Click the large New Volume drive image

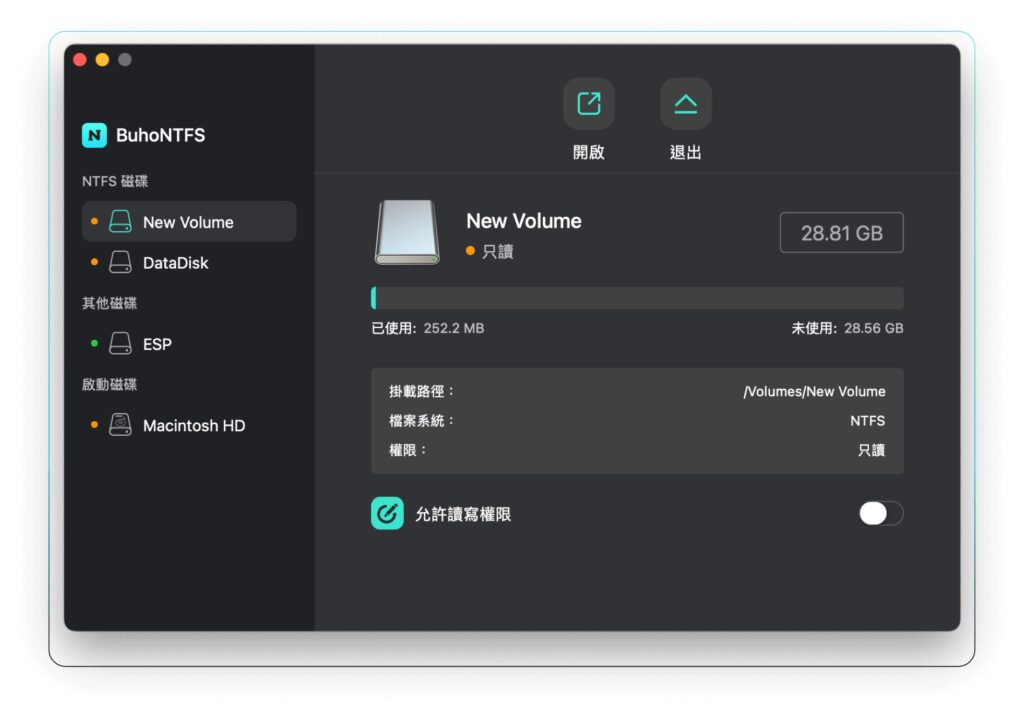(406, 233)
